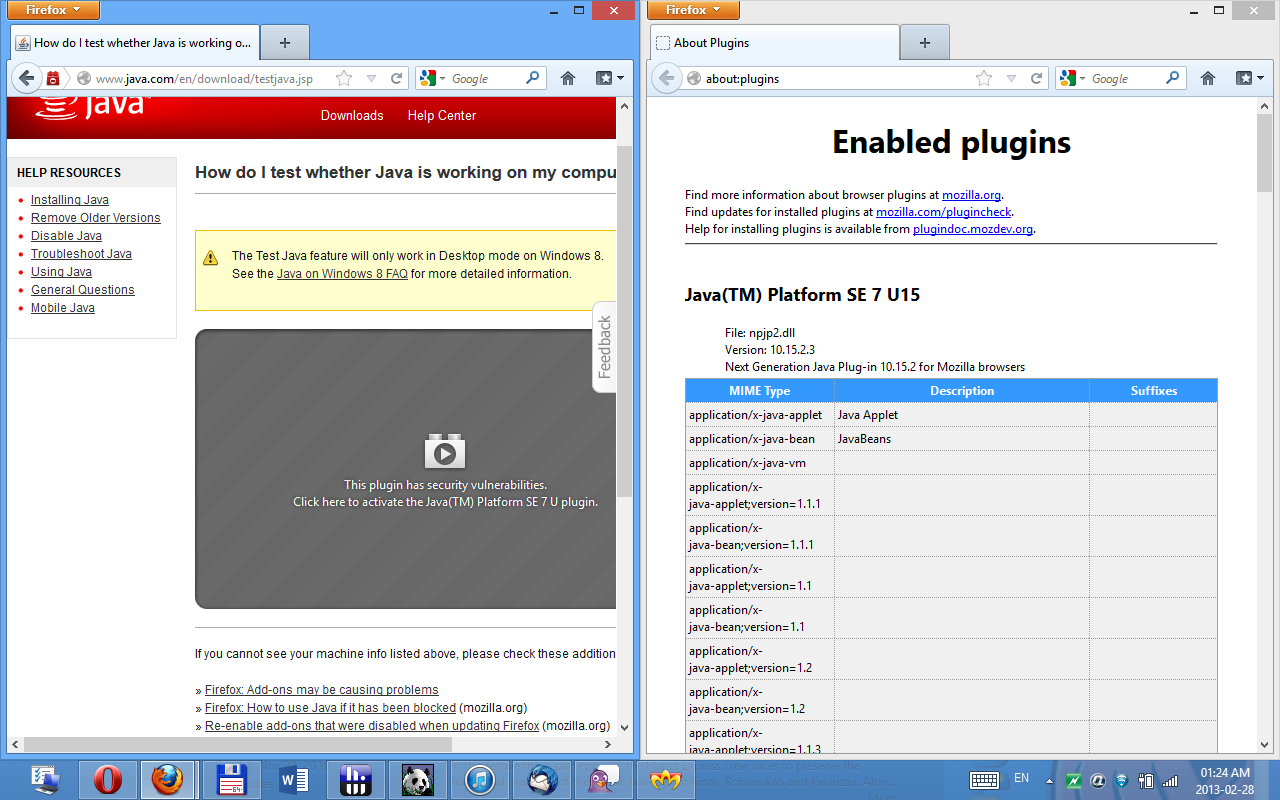This screenshot has width=1280, height=800.
Task: Toggle the bookmark star for the testjava page
Action: [x=343, y=78]
